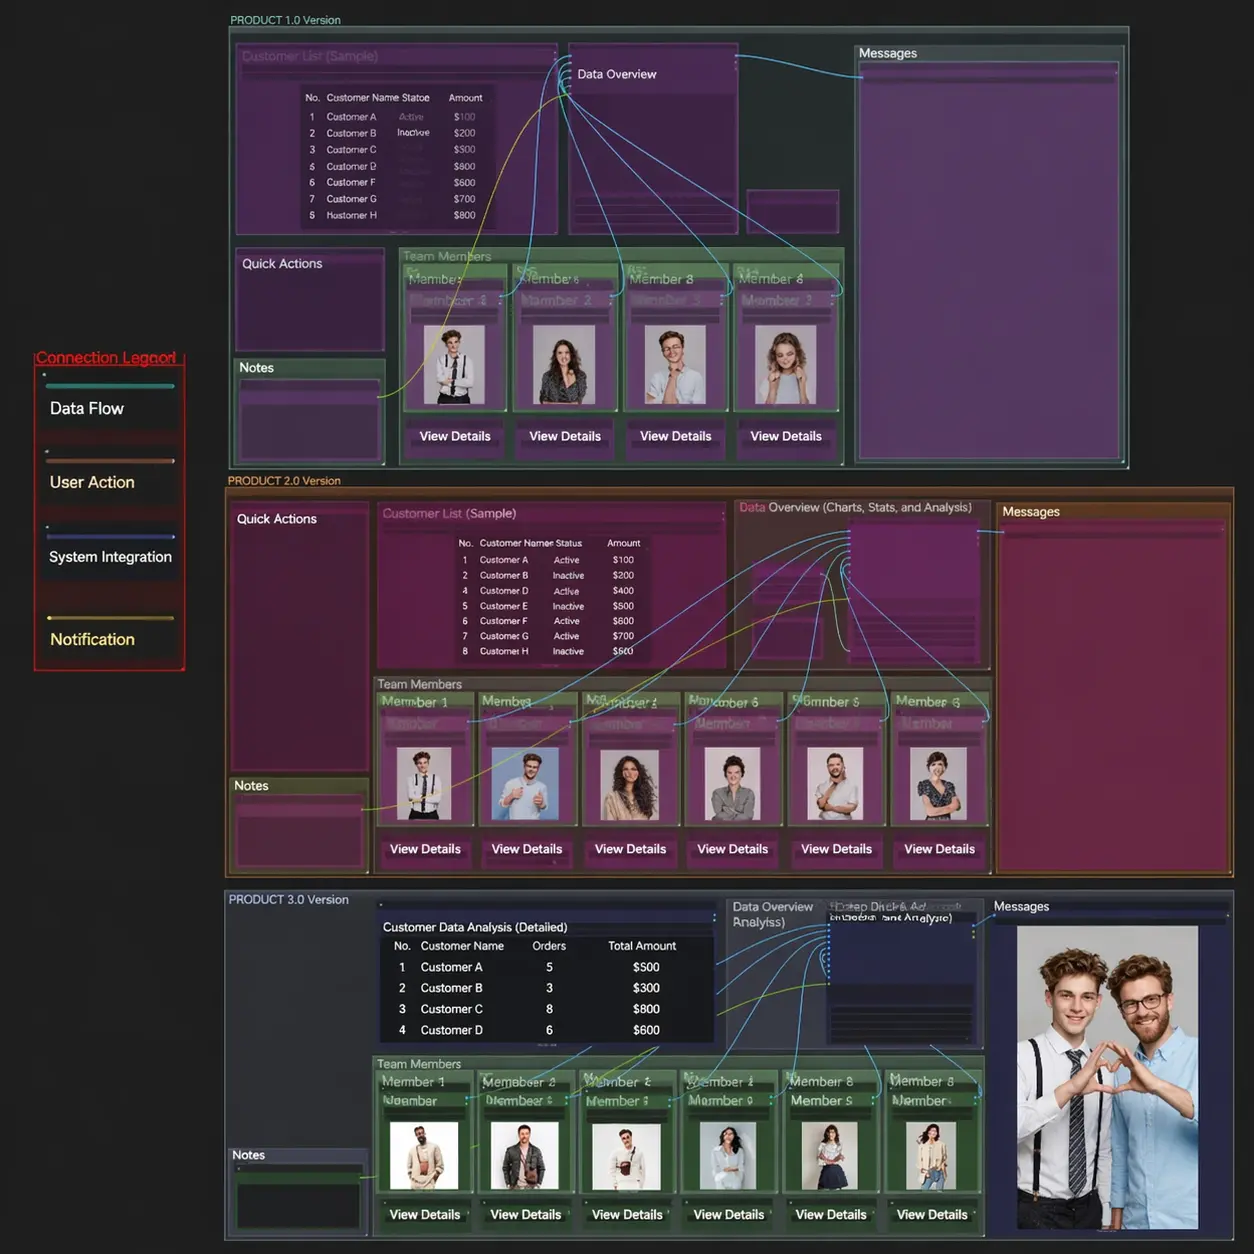Open the Messages panel in Product 2.0
Image resolution: width=1254 pixels, height=1254 pixels.
[x=1114, y=686]
